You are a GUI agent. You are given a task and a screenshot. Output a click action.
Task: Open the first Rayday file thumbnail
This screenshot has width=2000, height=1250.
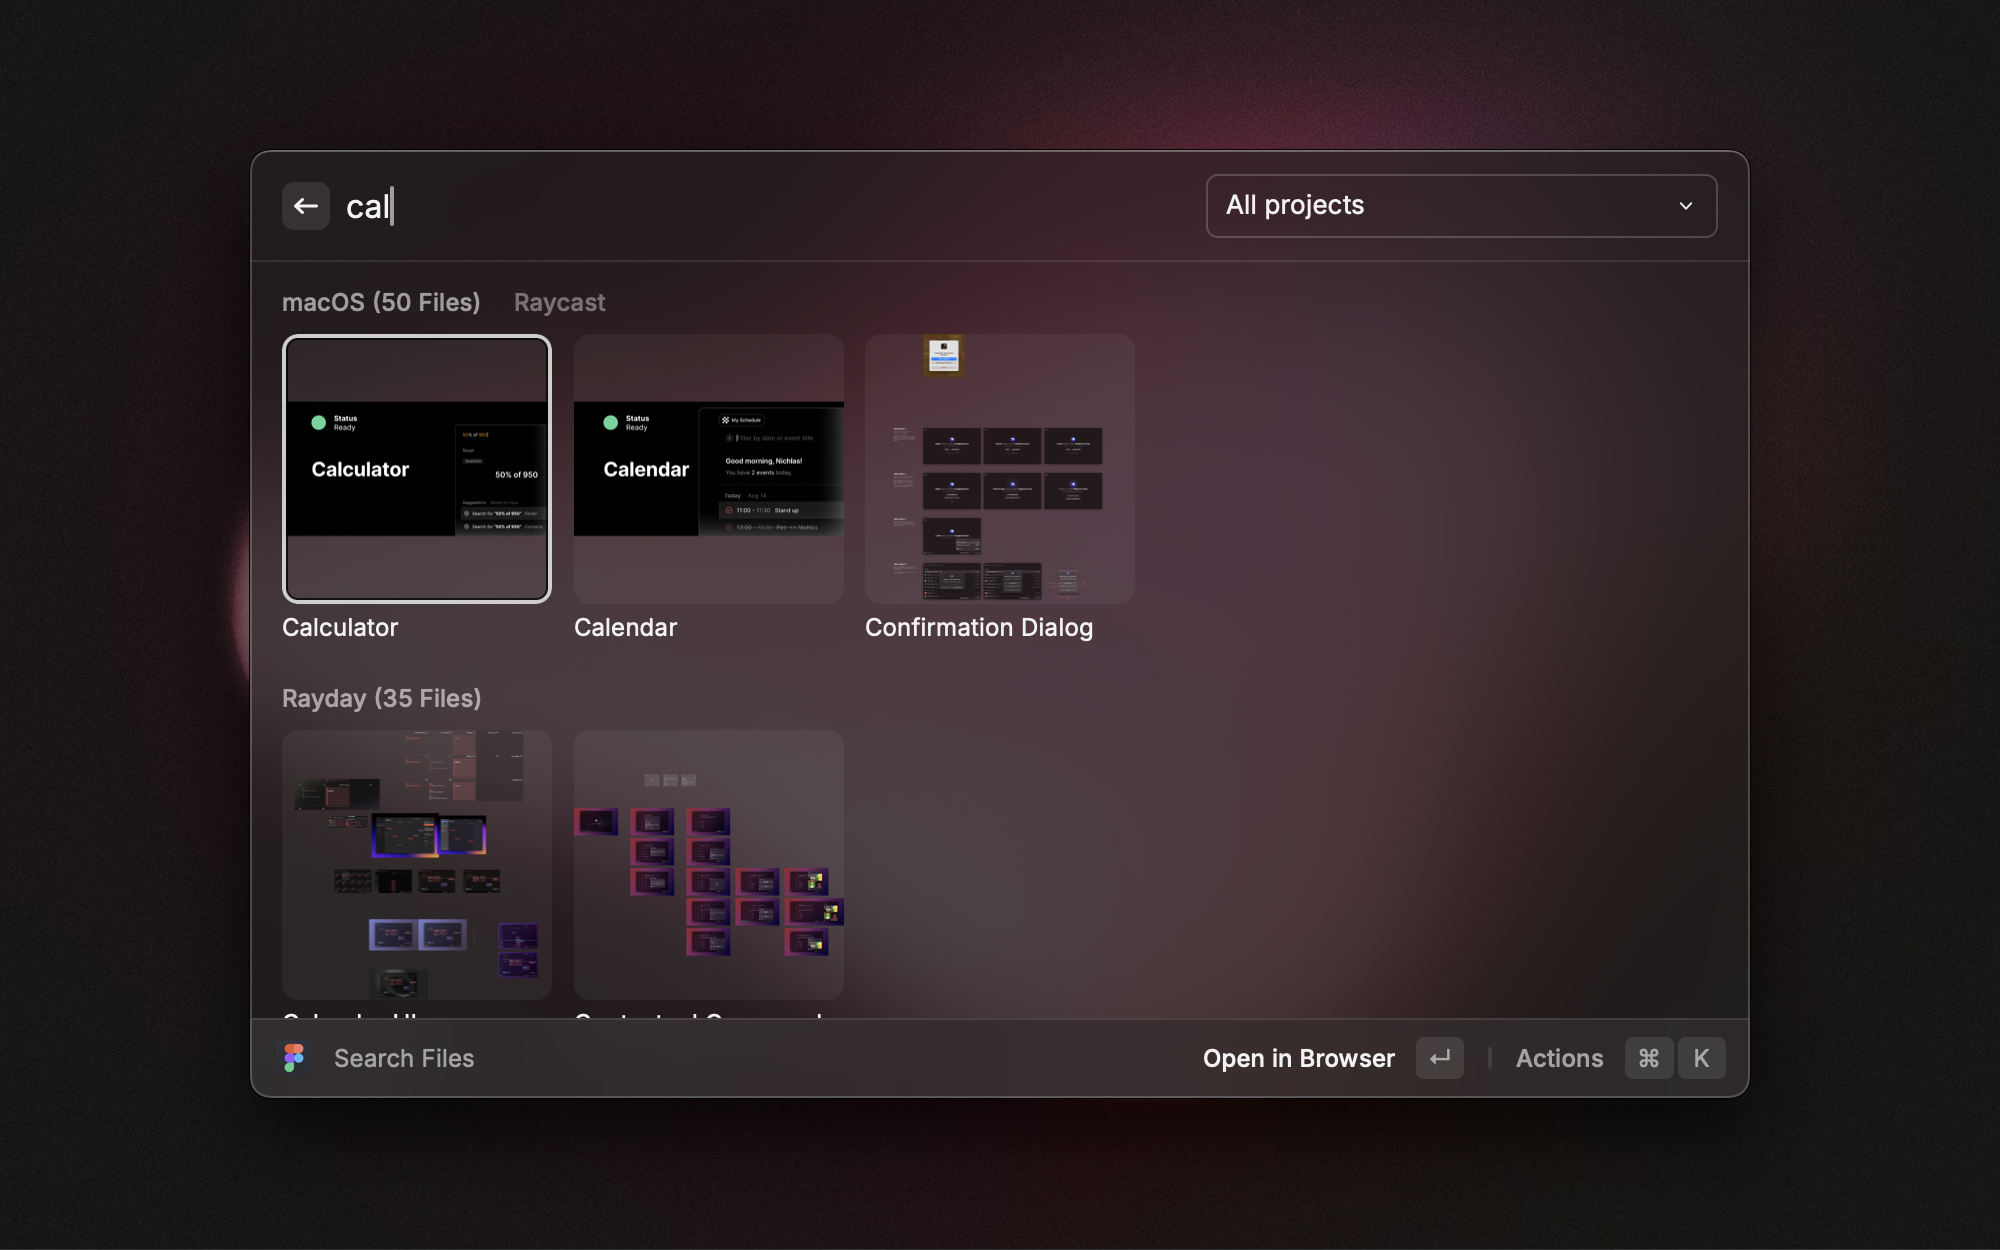[x=417, y=864]
